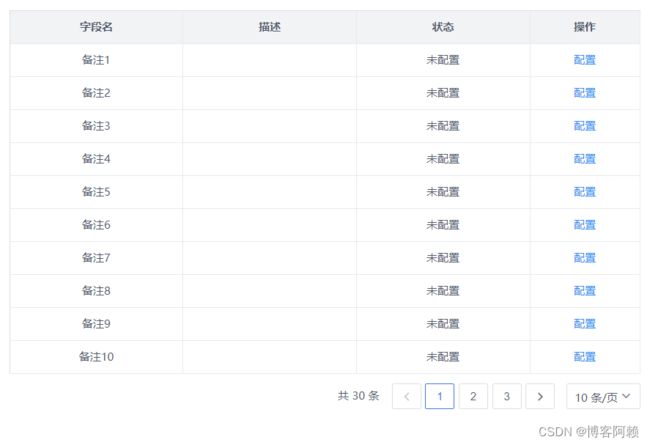Image resolution: width=650 pixels, height=445 pixels.
Task: Click 配置 link for 备注7
Action: click(x=585, y=258)
